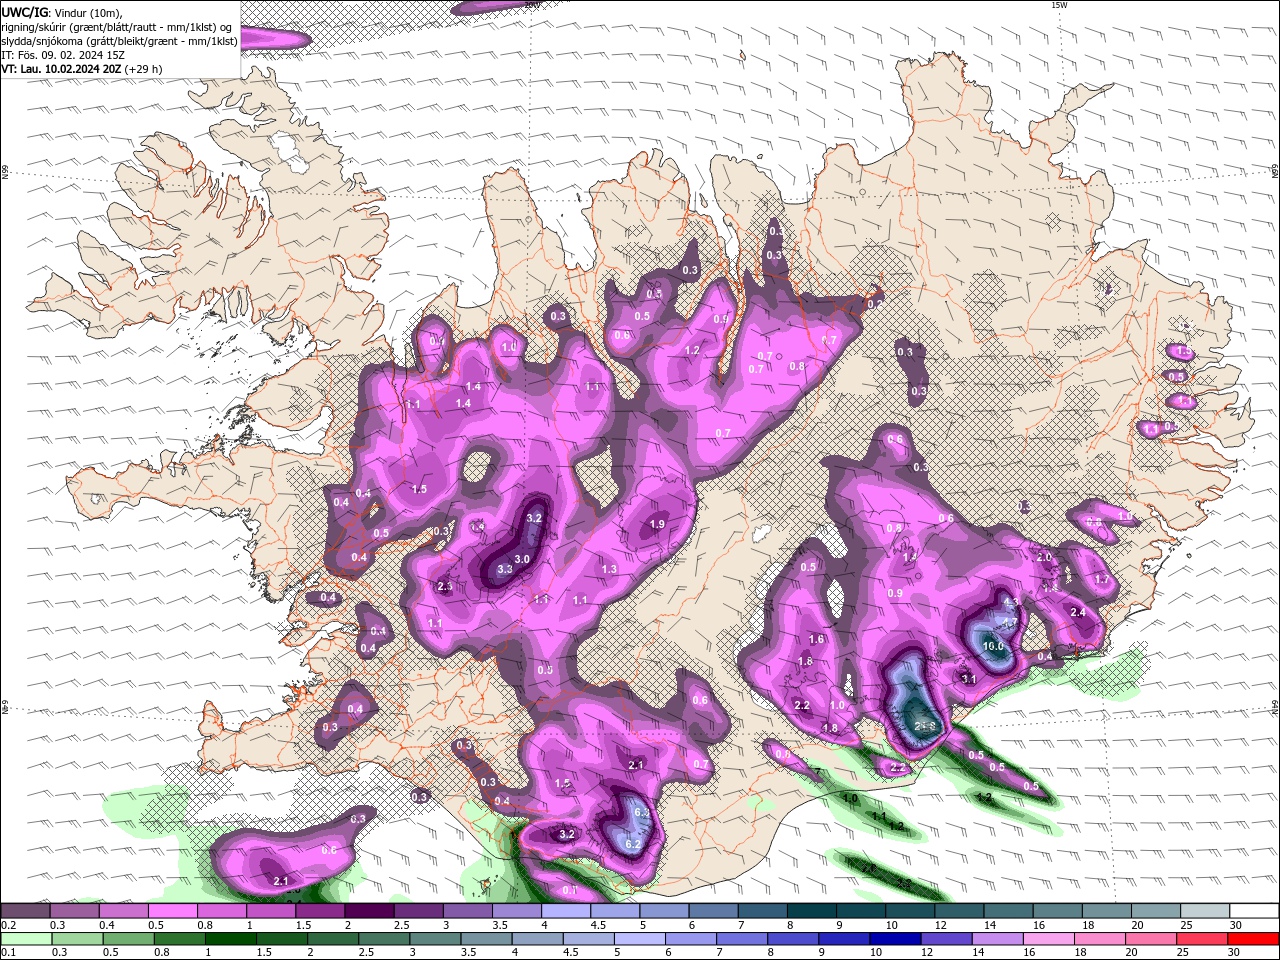Click the 1.6 value on the map
Viewport: 1280px width, 960px height.
(816, 639)
